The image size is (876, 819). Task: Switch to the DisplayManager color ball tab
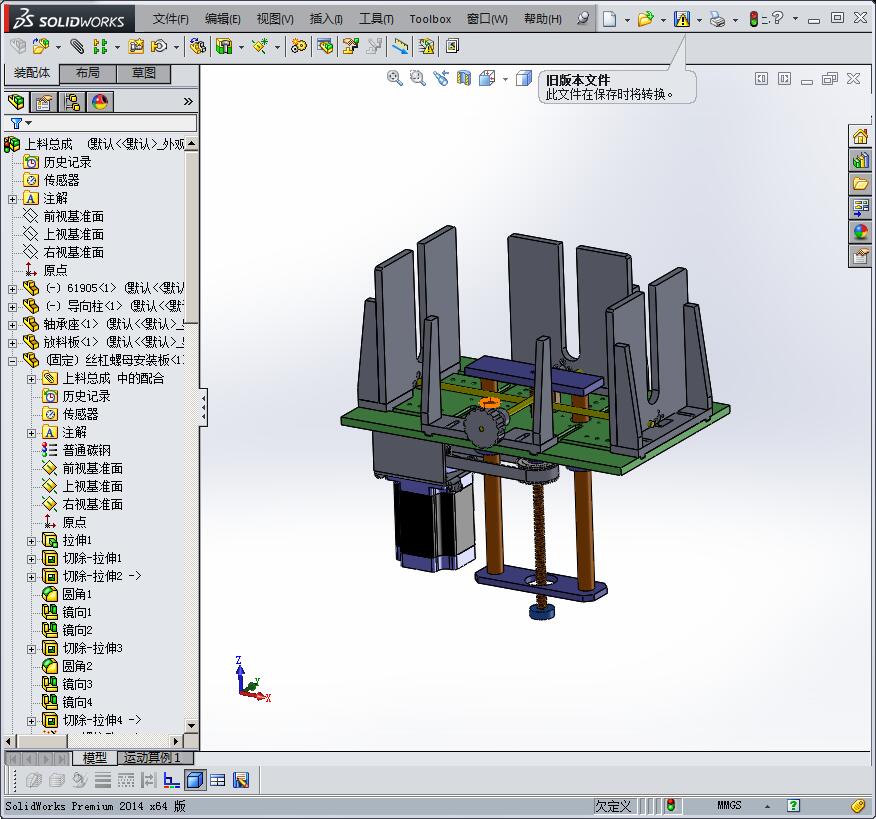100,102
